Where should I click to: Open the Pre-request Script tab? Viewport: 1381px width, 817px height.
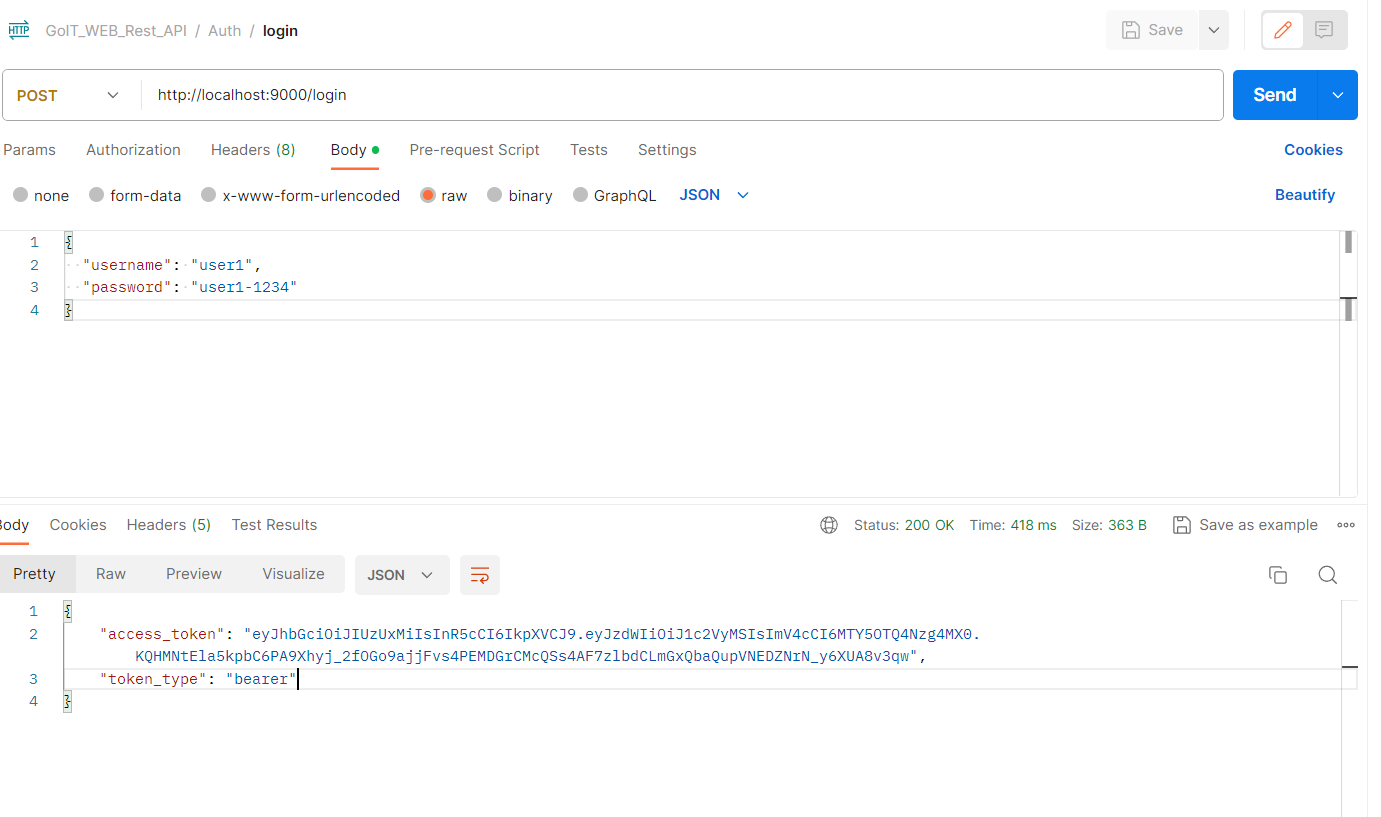coord(474,150)
